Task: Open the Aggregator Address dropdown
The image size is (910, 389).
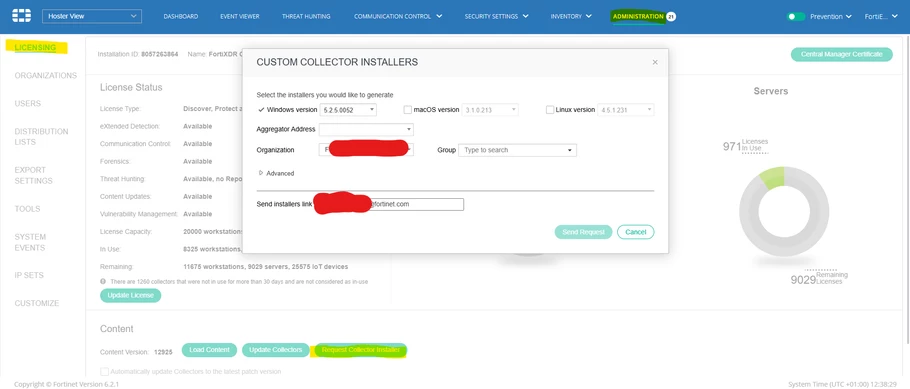Action: [366, 129]
